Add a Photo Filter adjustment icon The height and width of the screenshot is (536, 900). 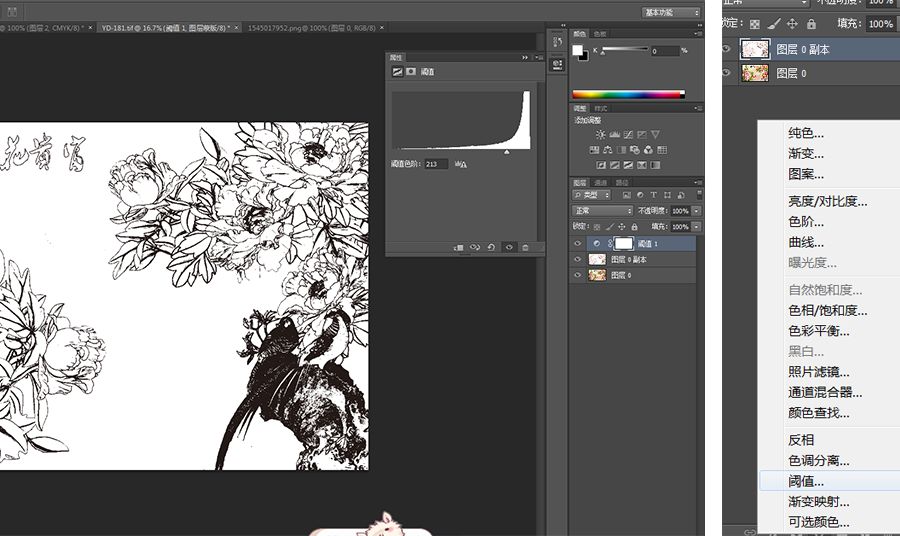point(635,150)
